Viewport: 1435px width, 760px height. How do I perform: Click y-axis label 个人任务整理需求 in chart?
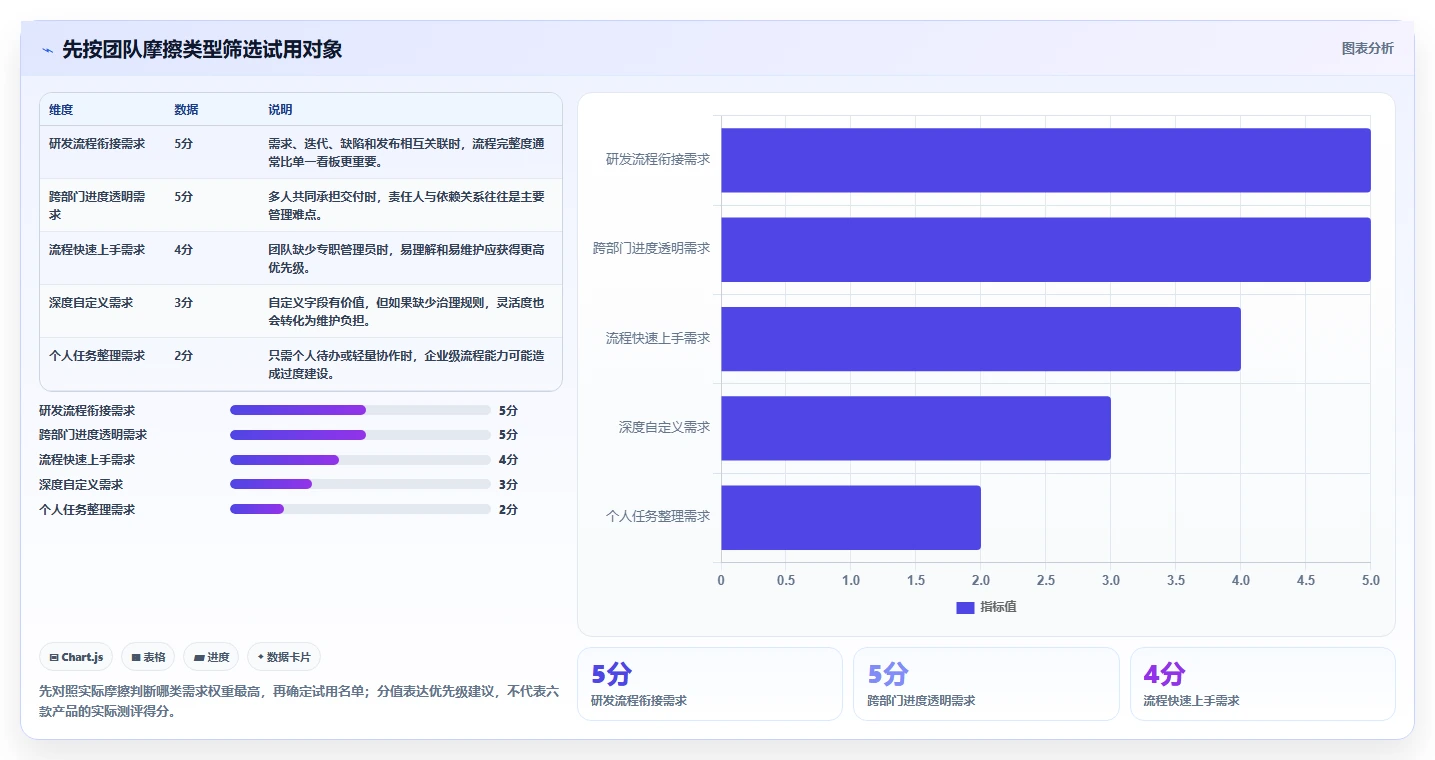[x=658, y=516]
